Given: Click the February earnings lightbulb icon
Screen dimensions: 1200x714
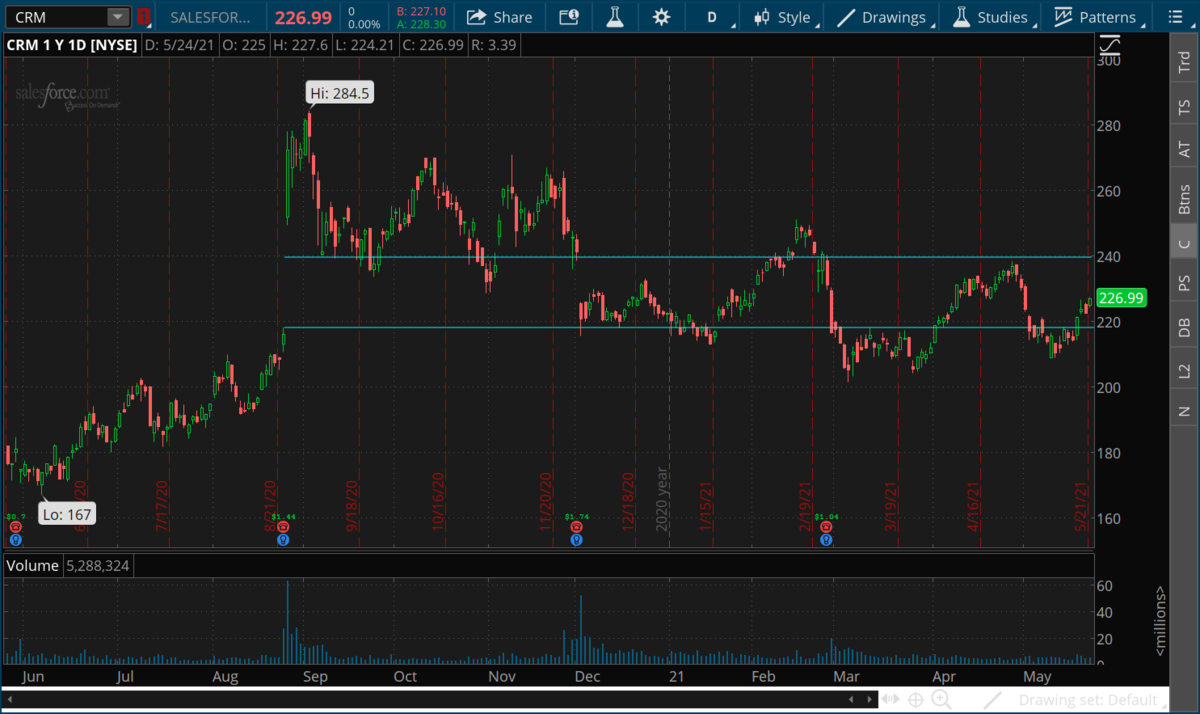Looking at the screenshot, I should click(x=825, y=540).
